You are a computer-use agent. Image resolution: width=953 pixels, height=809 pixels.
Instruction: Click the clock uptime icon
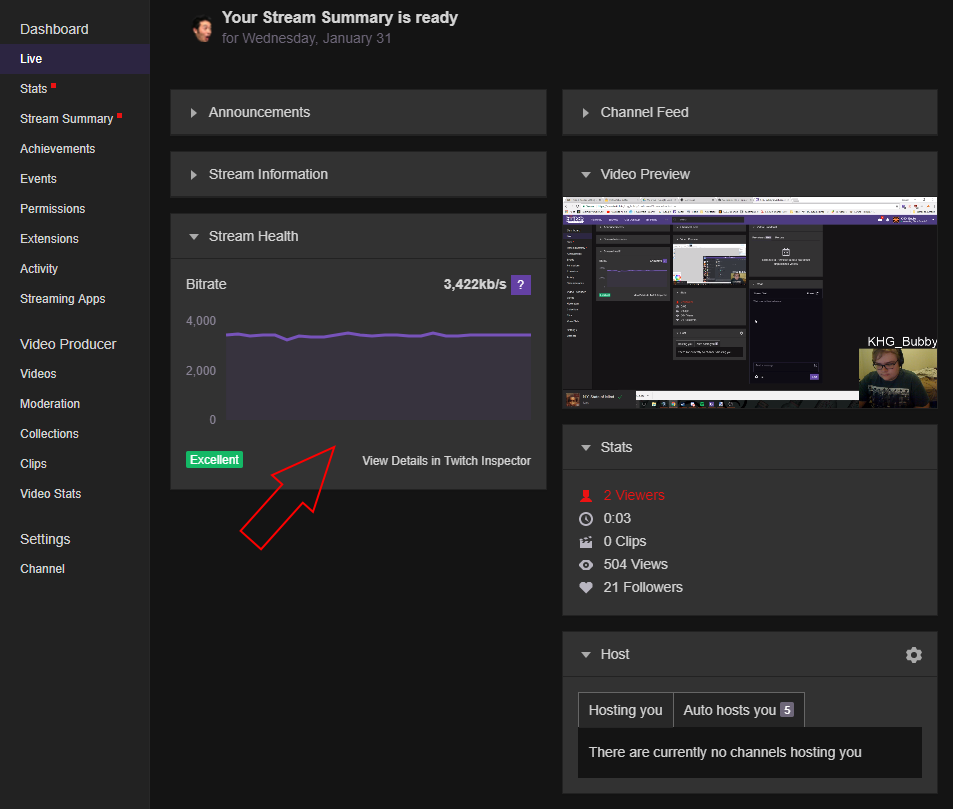pos(586,518)
